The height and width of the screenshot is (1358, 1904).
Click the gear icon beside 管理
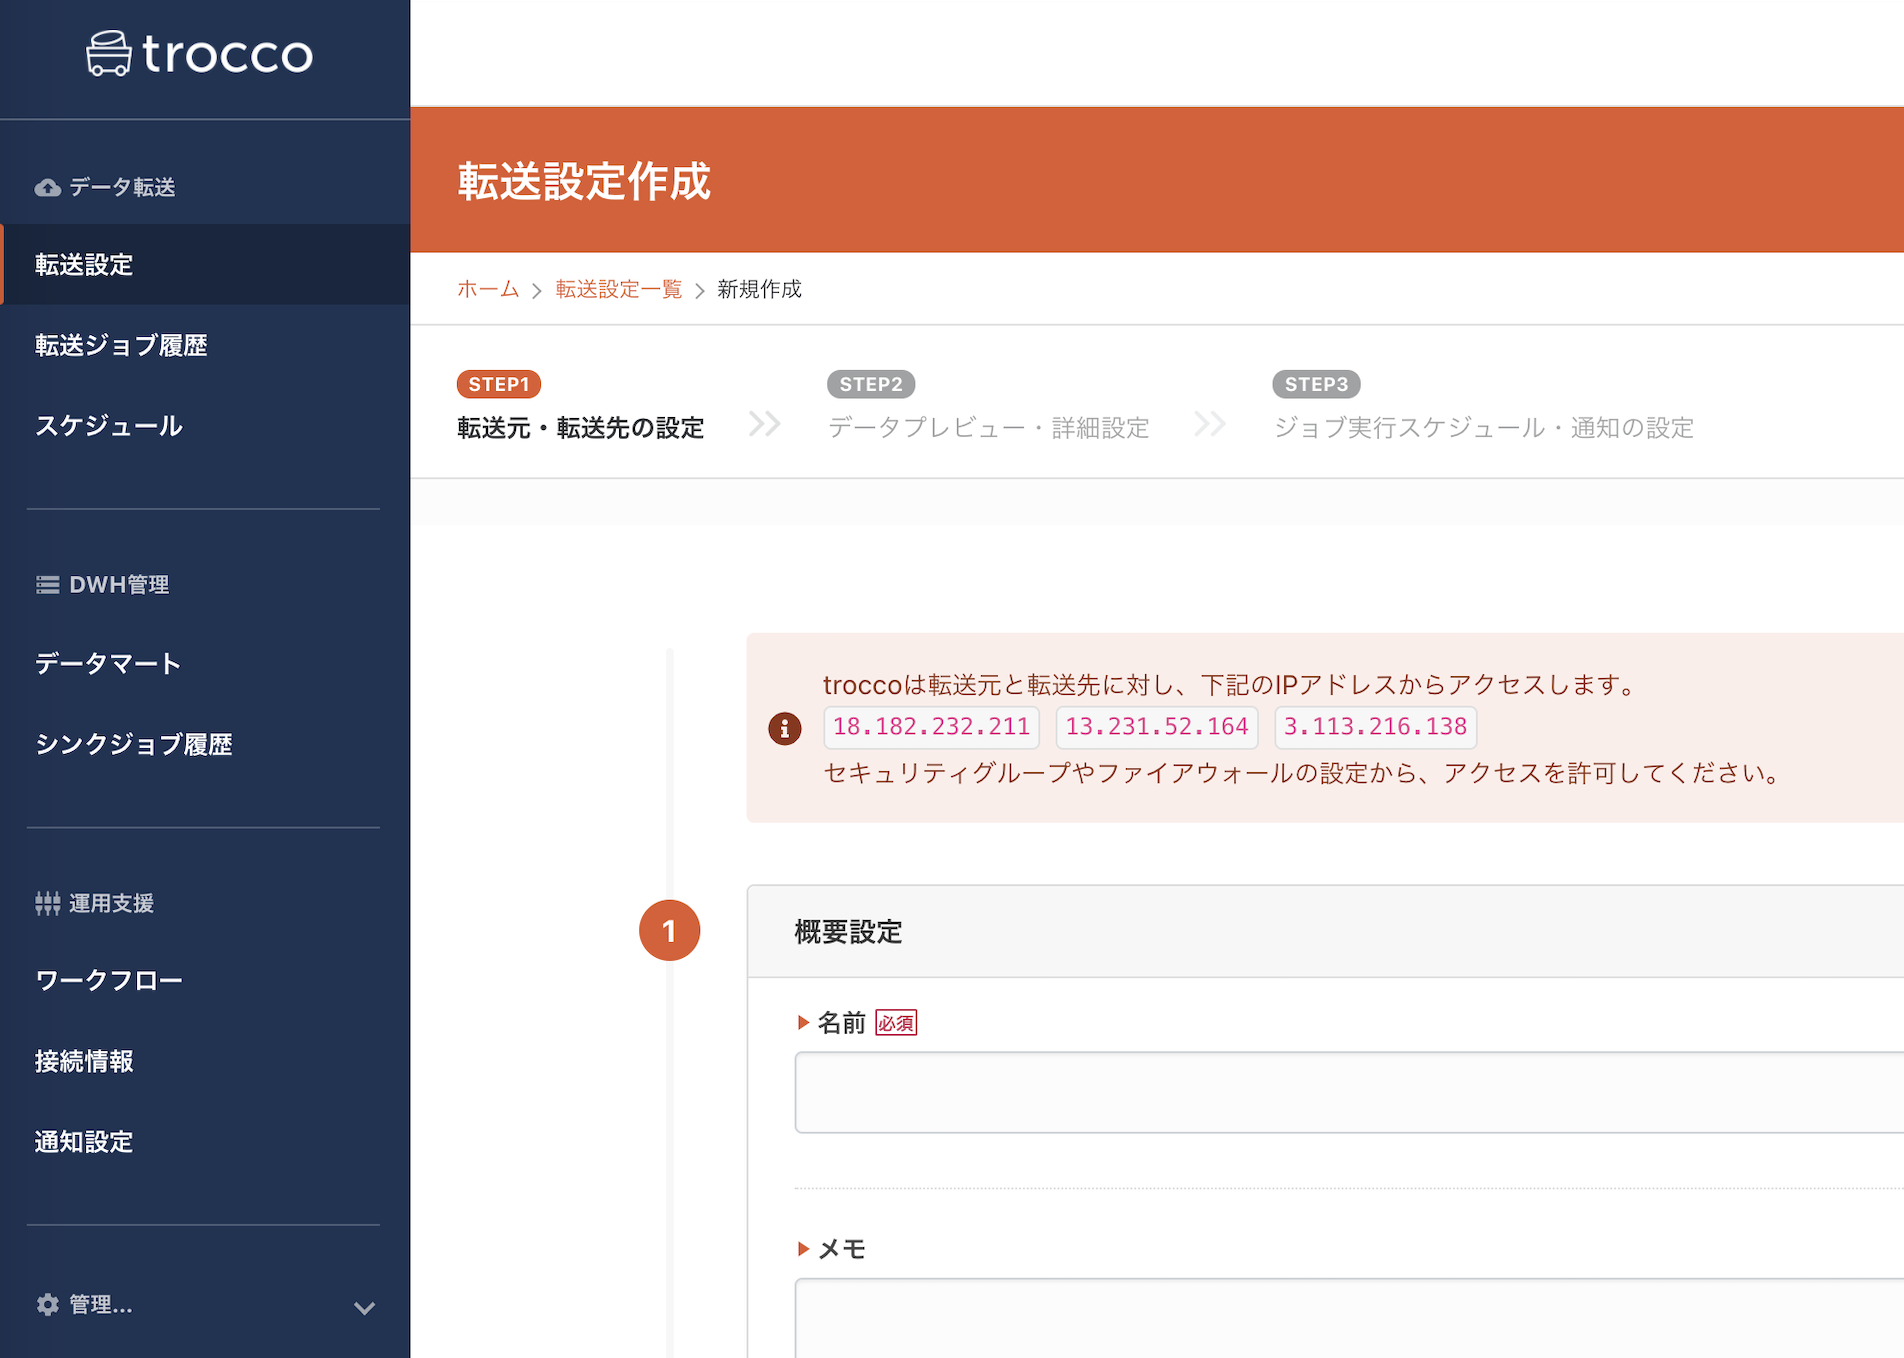pyautogui.click(x=47, y=1304)
